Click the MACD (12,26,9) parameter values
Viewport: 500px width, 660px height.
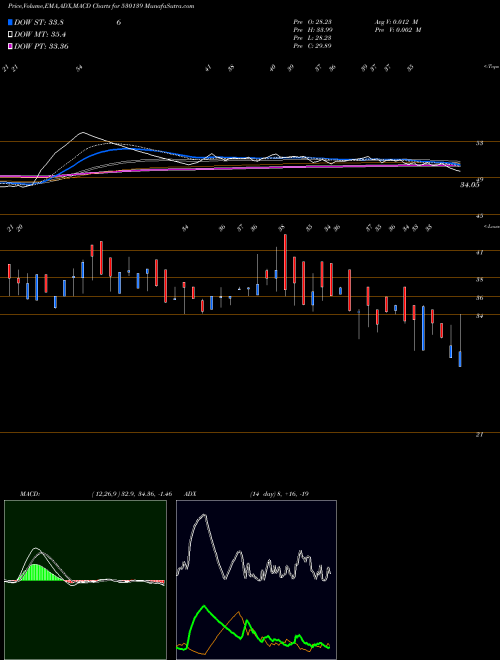tap(132, 494)
